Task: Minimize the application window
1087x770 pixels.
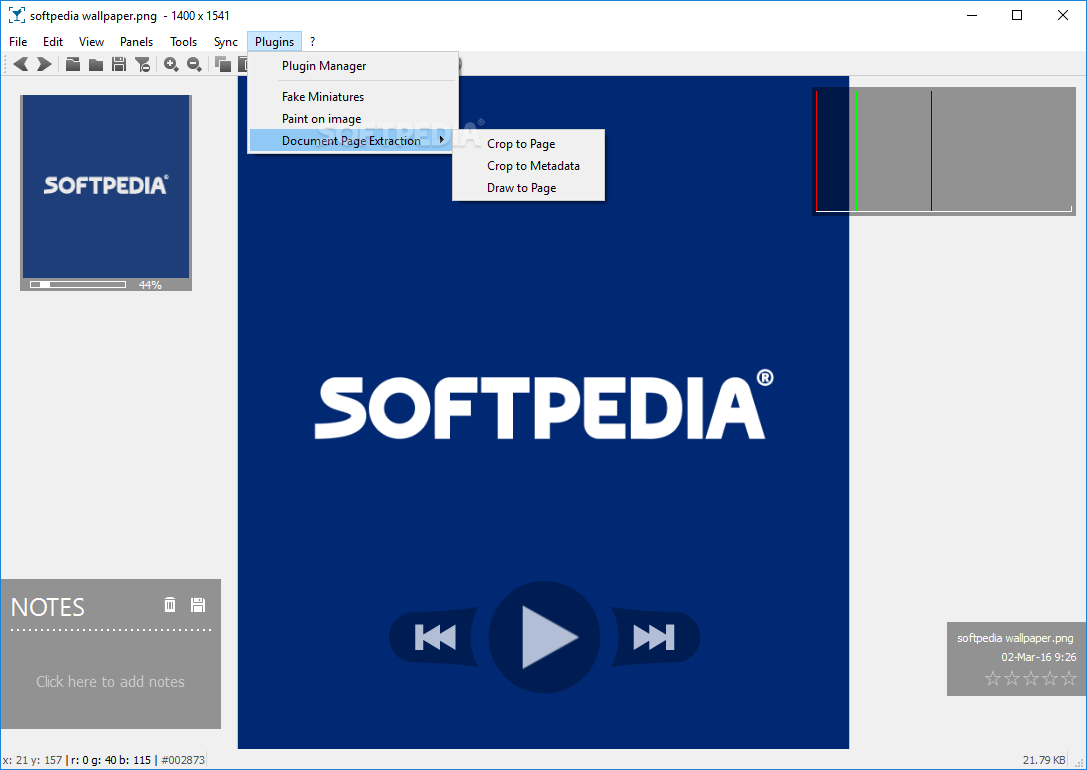Action: (x=972, y=15)
